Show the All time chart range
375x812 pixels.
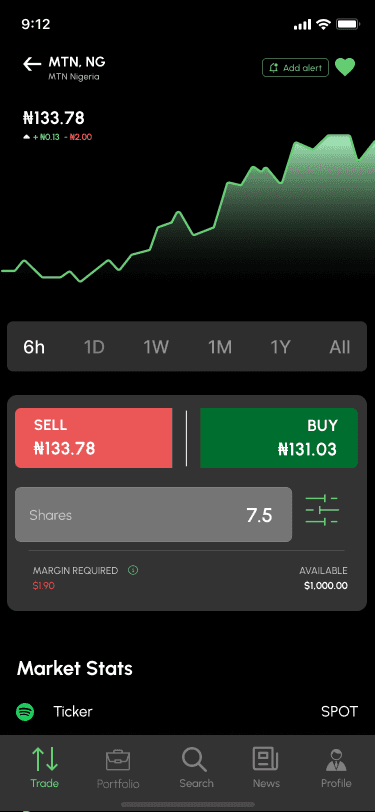[x=340, y=347]
